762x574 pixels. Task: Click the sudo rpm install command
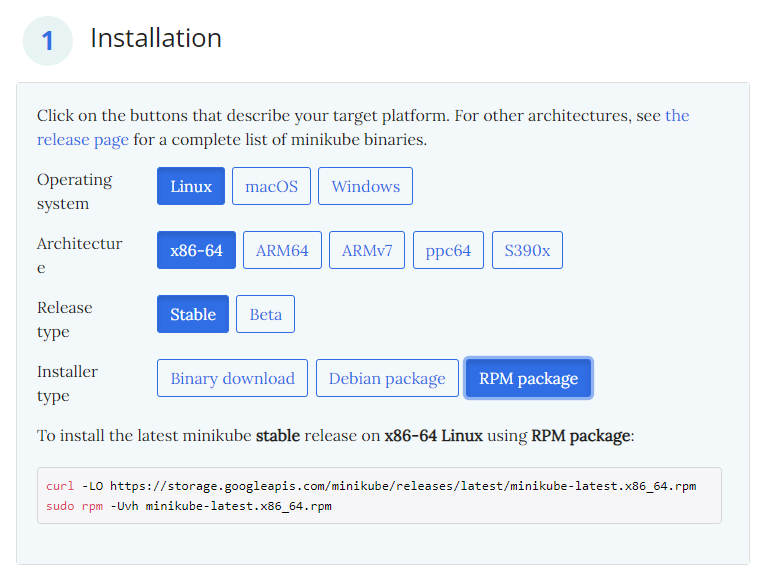pos(188,506)
